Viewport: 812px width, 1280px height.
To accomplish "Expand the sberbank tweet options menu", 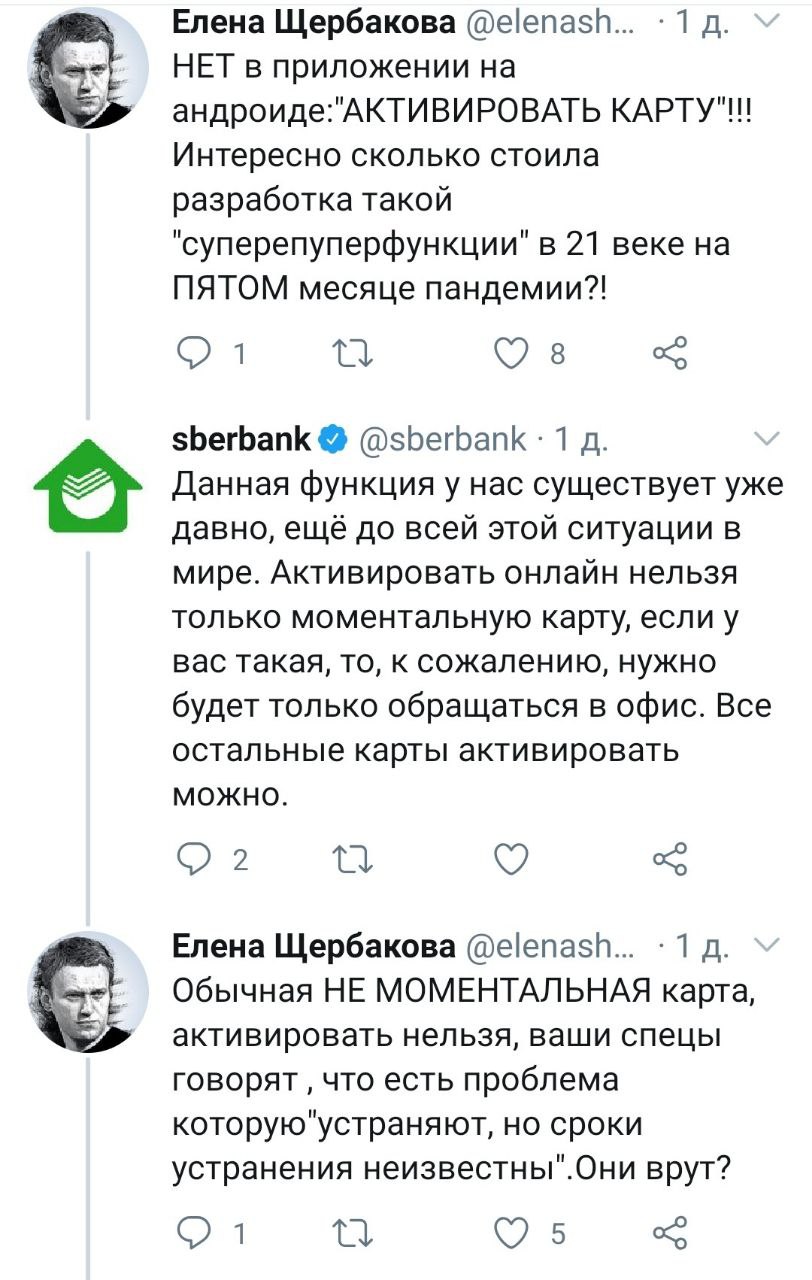I will (x=765, y=438).
